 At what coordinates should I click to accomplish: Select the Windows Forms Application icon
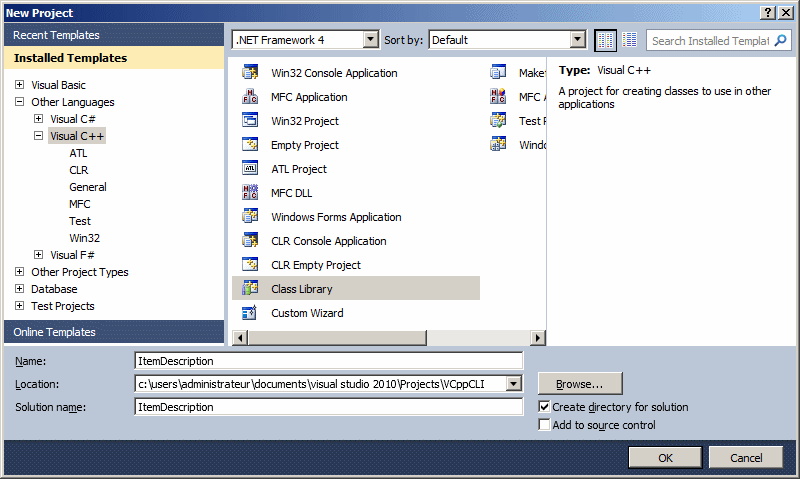click(250, 216)
